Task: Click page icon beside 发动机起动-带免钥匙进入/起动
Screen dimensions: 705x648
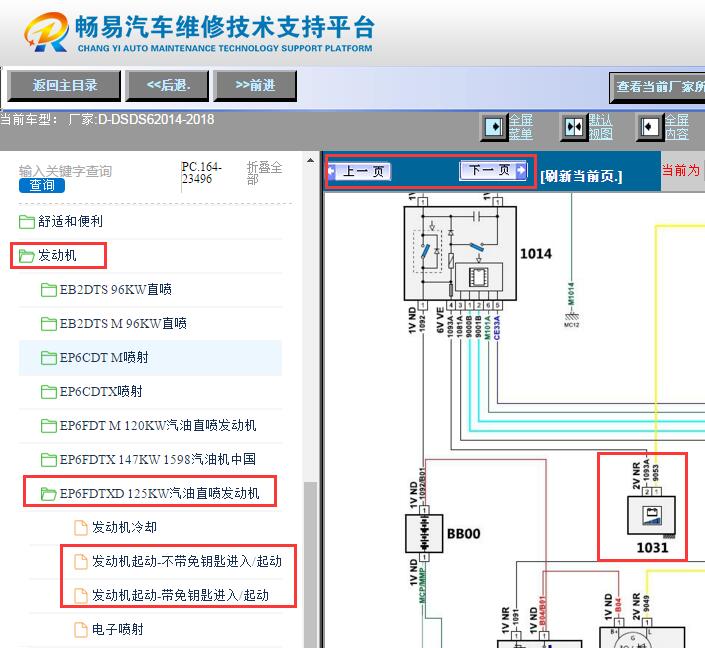Action: point(81,596)
